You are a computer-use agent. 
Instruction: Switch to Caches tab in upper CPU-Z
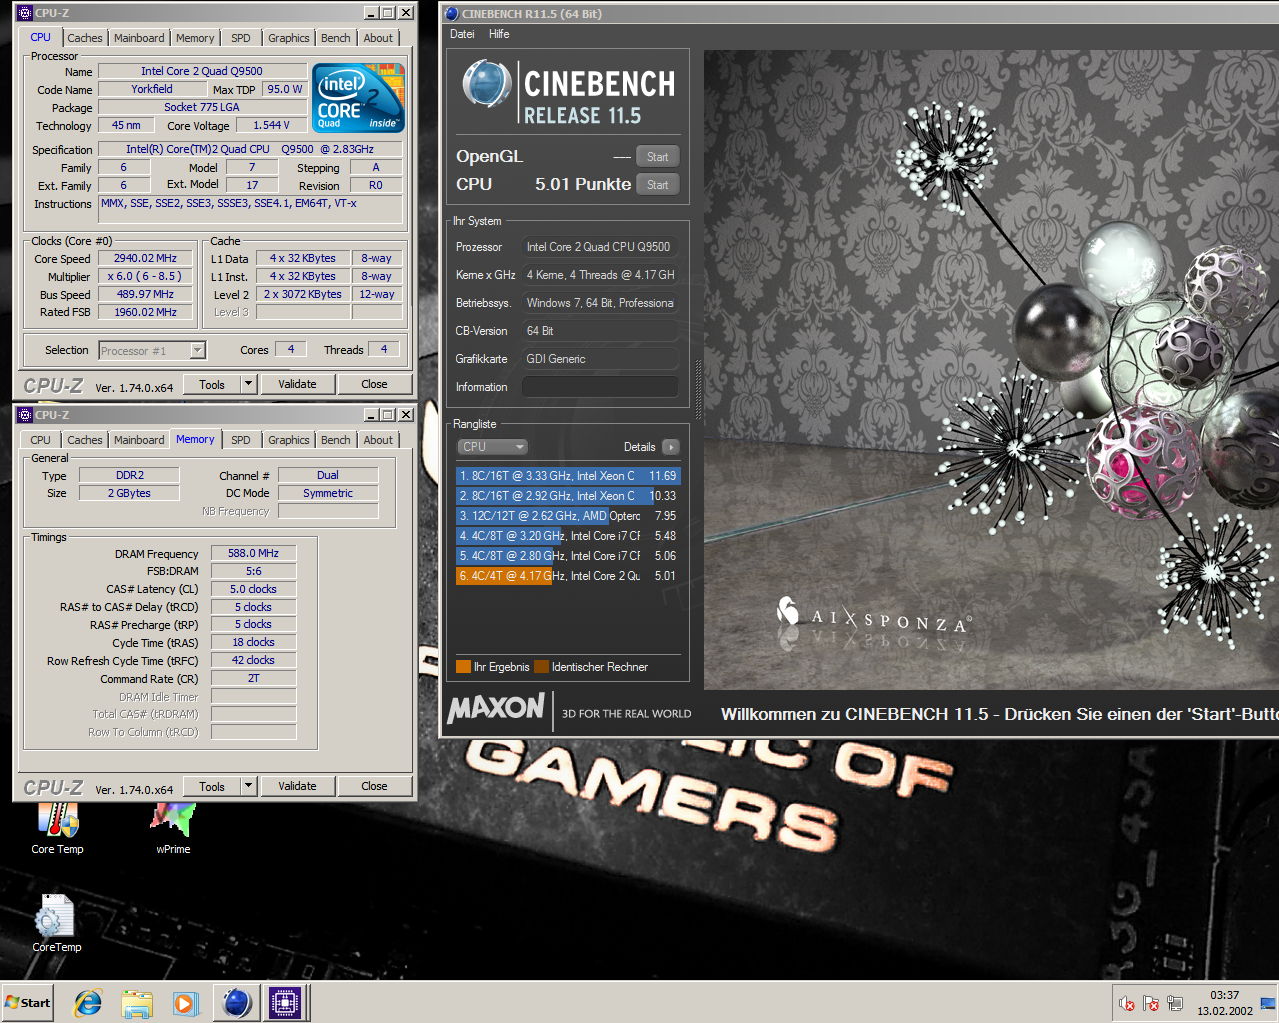85,38
